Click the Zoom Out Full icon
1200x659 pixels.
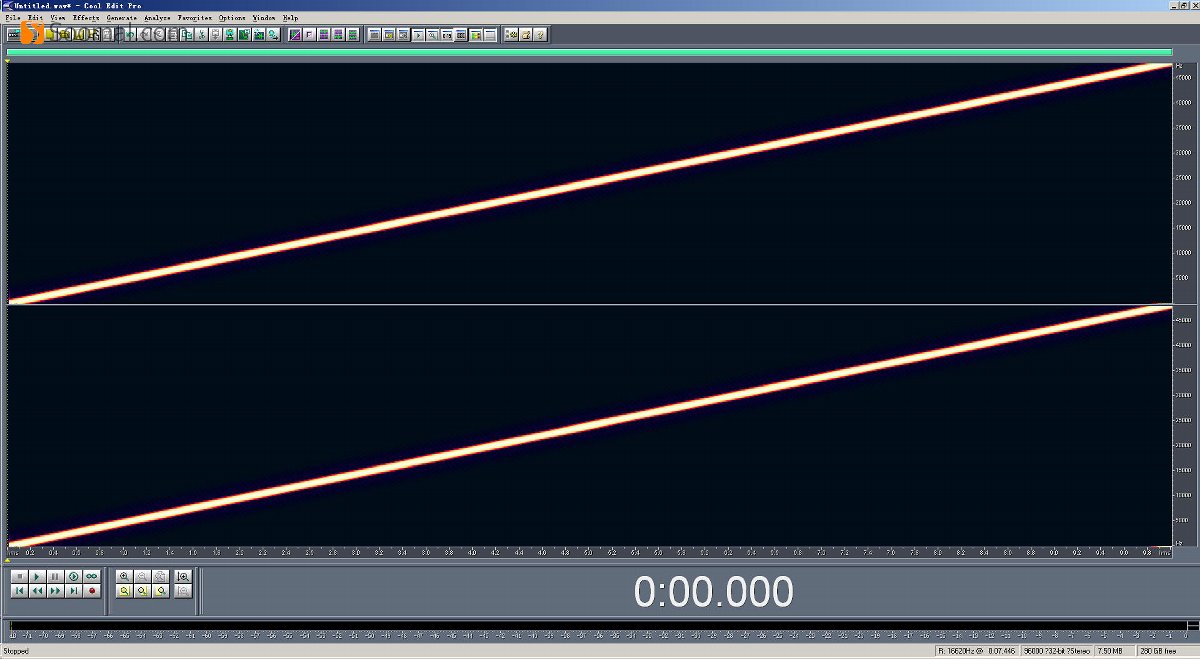coord(160,577)
